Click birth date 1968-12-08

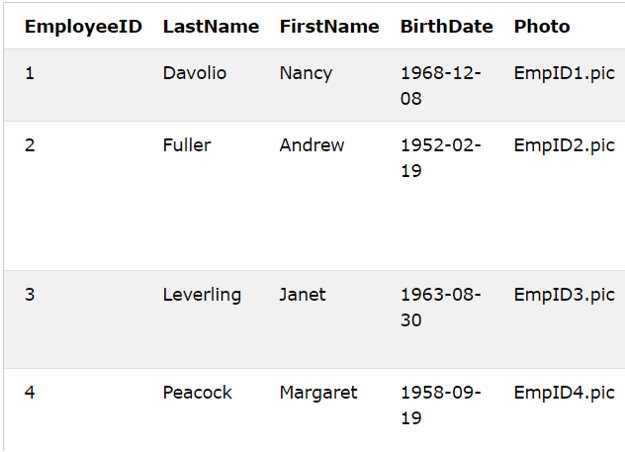441,86
